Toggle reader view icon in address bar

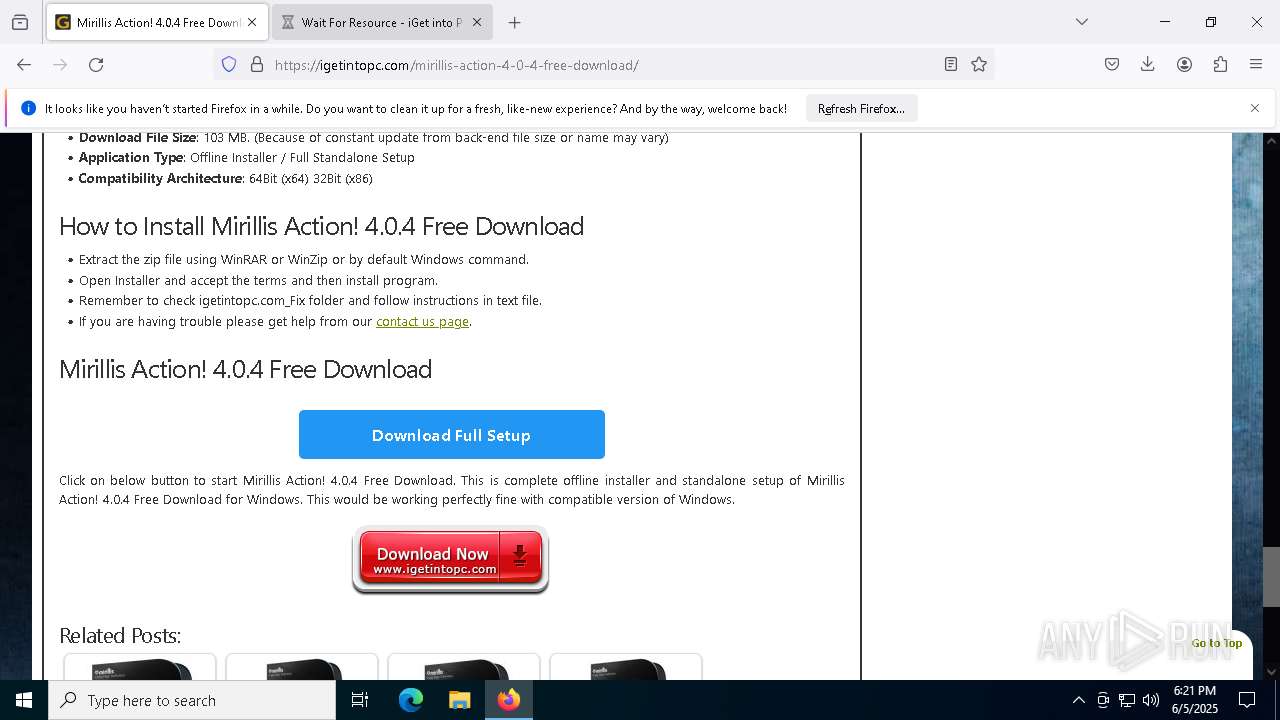pyautogui.click(x=951, y=64)
